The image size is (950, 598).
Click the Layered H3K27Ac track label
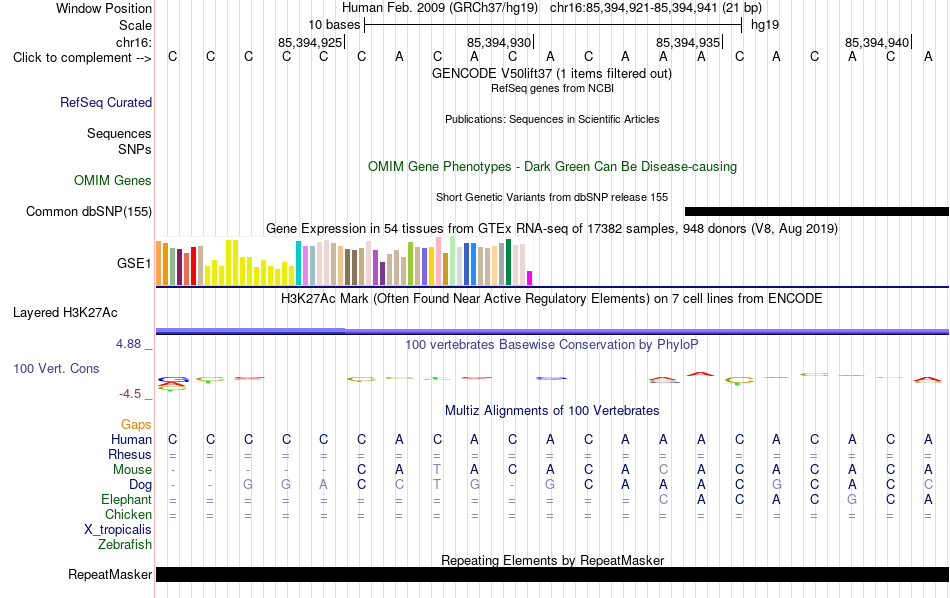click(x=65, y=313)
